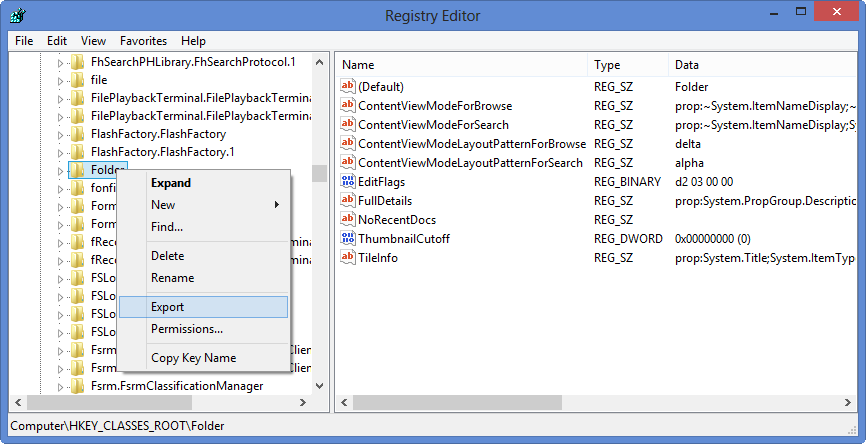Open the Favorites menu
Viewport: 866px width, 444px height.
point(144,41)
